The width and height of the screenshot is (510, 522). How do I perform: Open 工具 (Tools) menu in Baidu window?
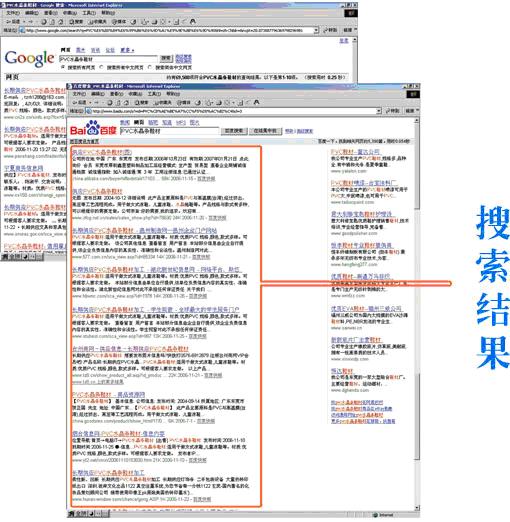(155, 94)
